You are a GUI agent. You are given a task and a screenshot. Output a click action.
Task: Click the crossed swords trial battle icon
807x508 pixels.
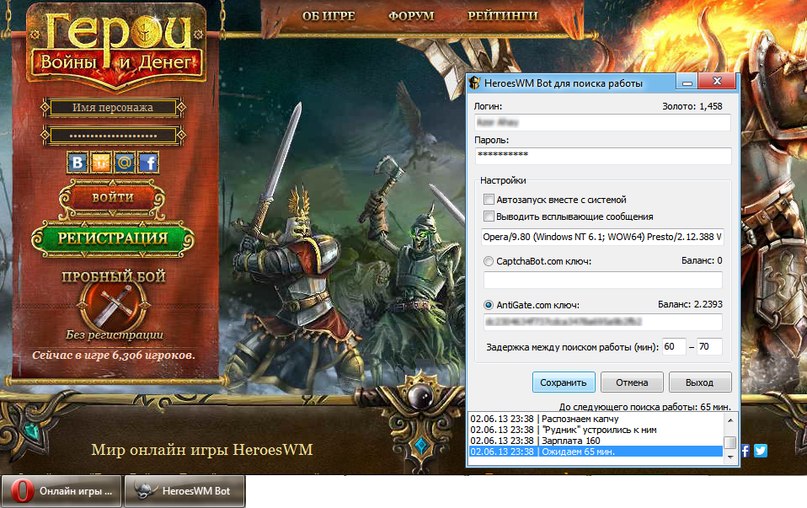pos(113,305)
